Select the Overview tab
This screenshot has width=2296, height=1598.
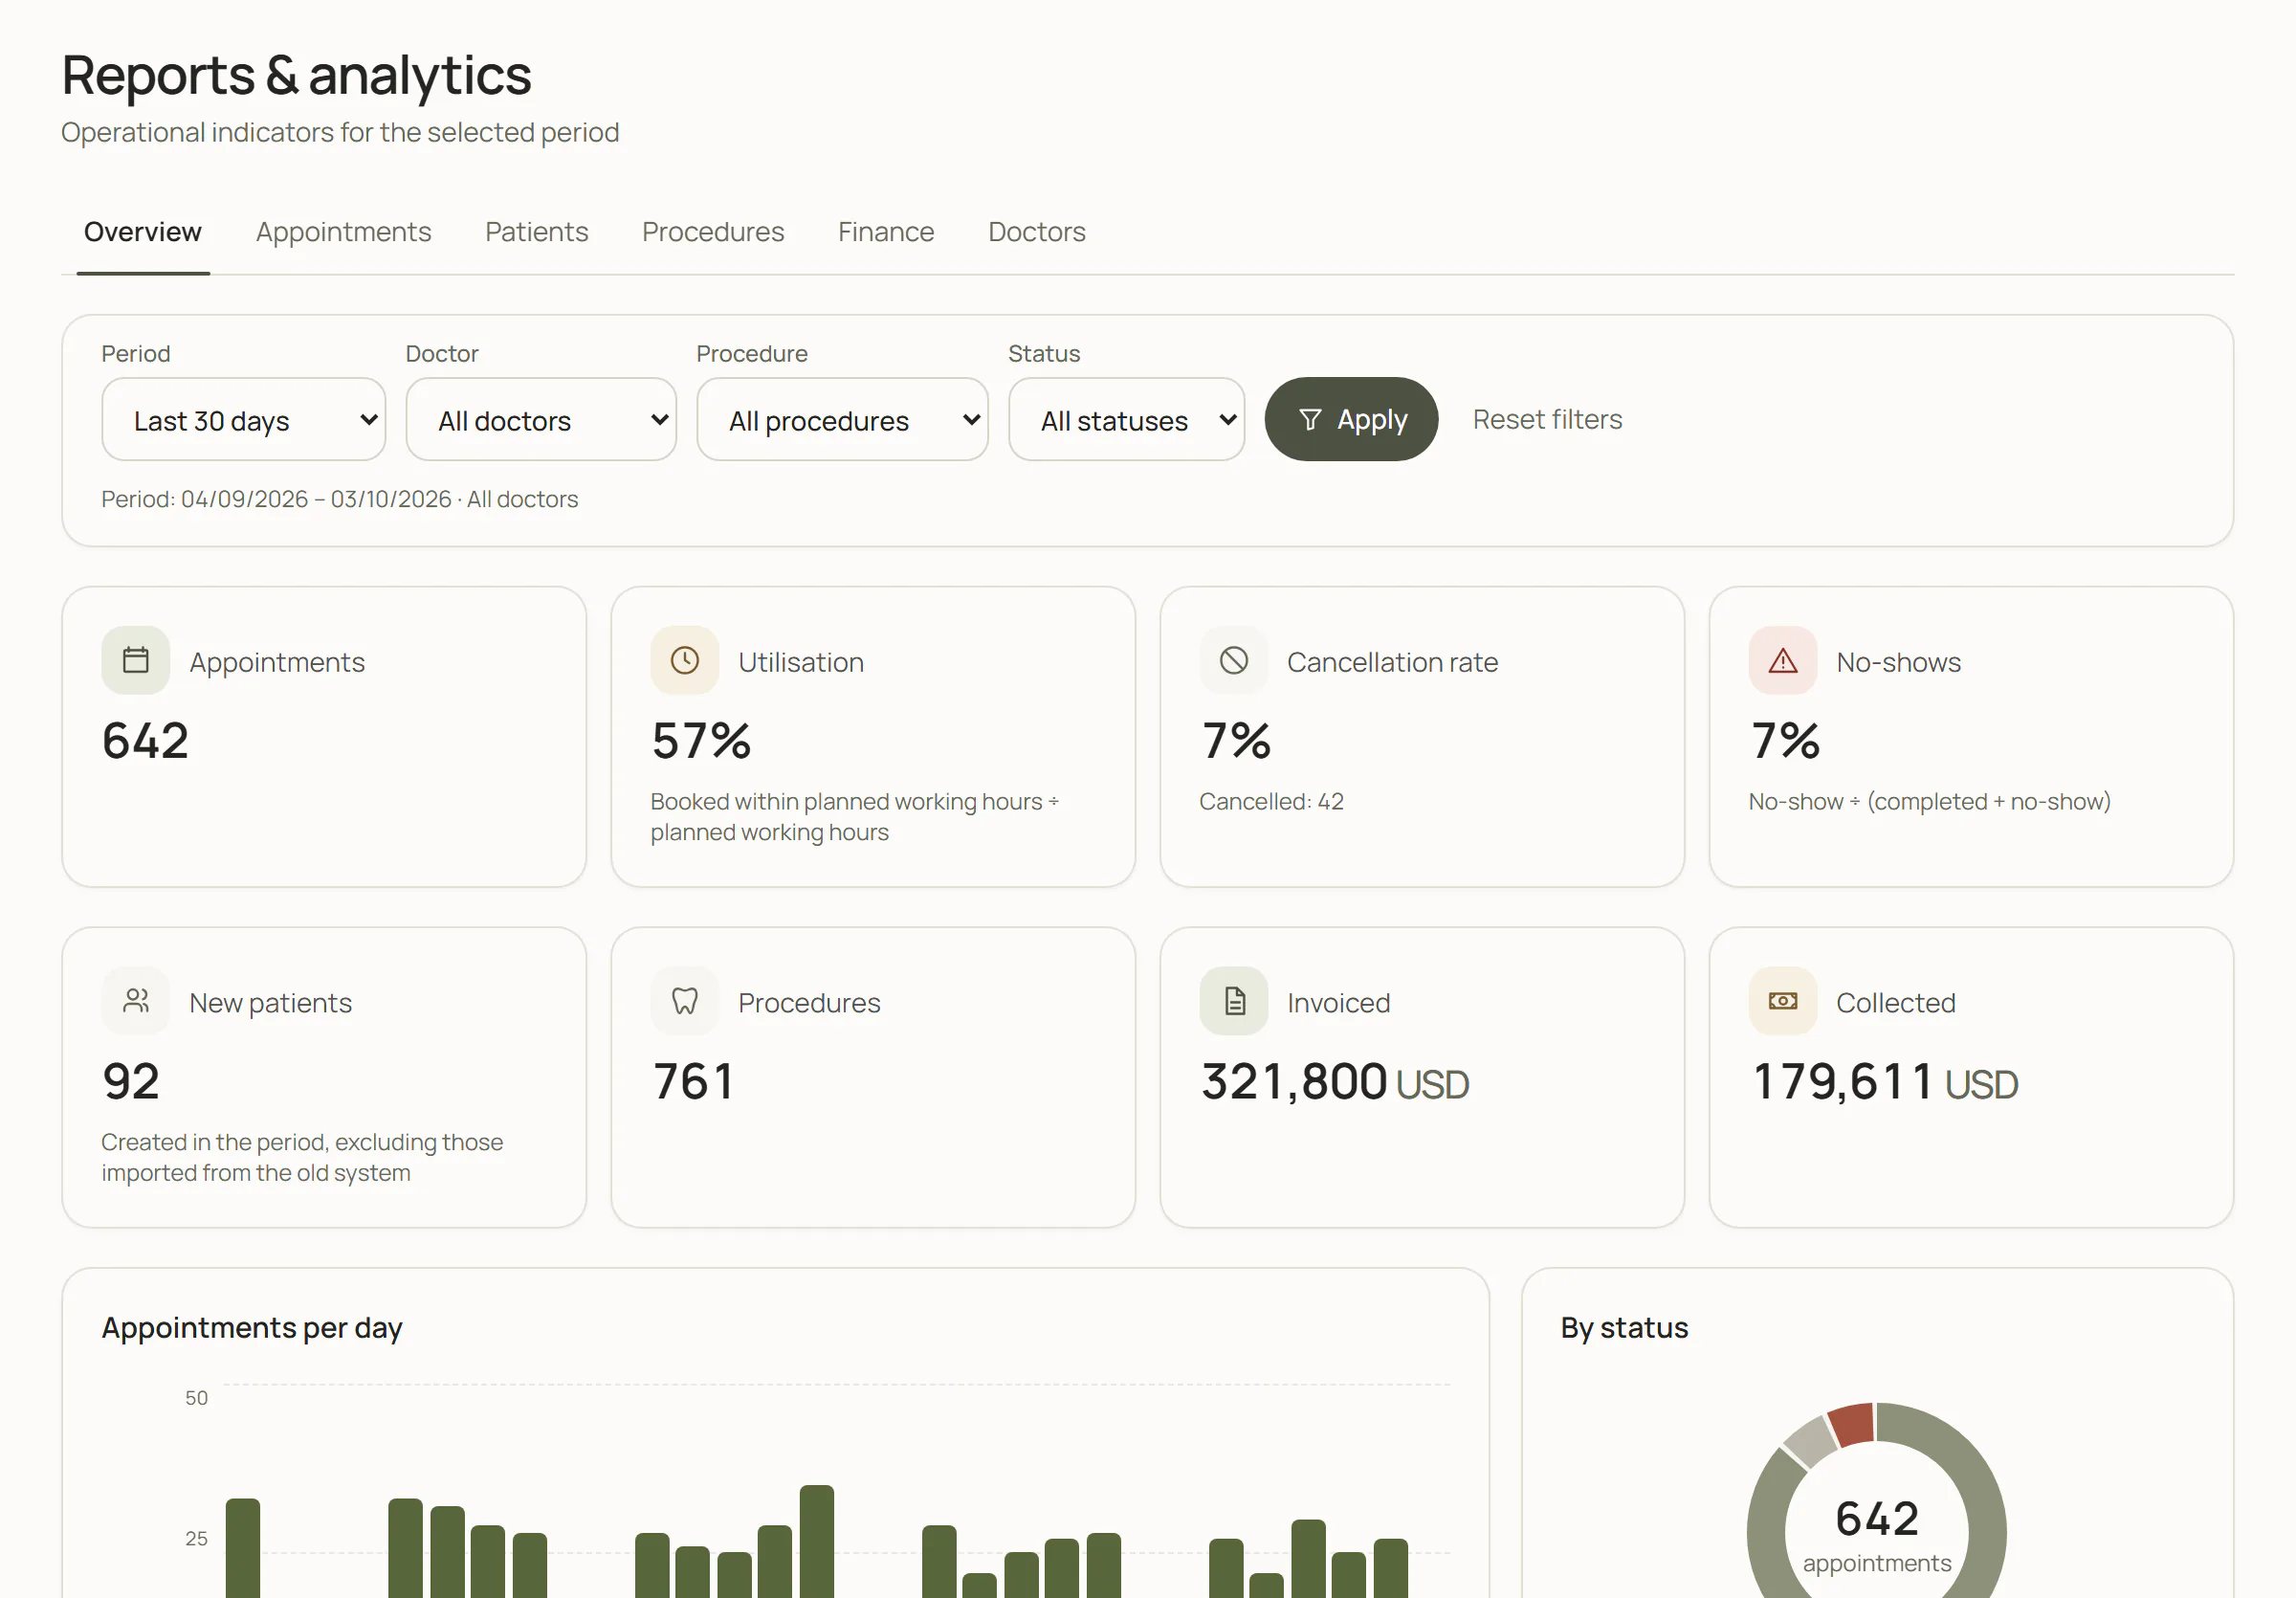coord(143,232)
